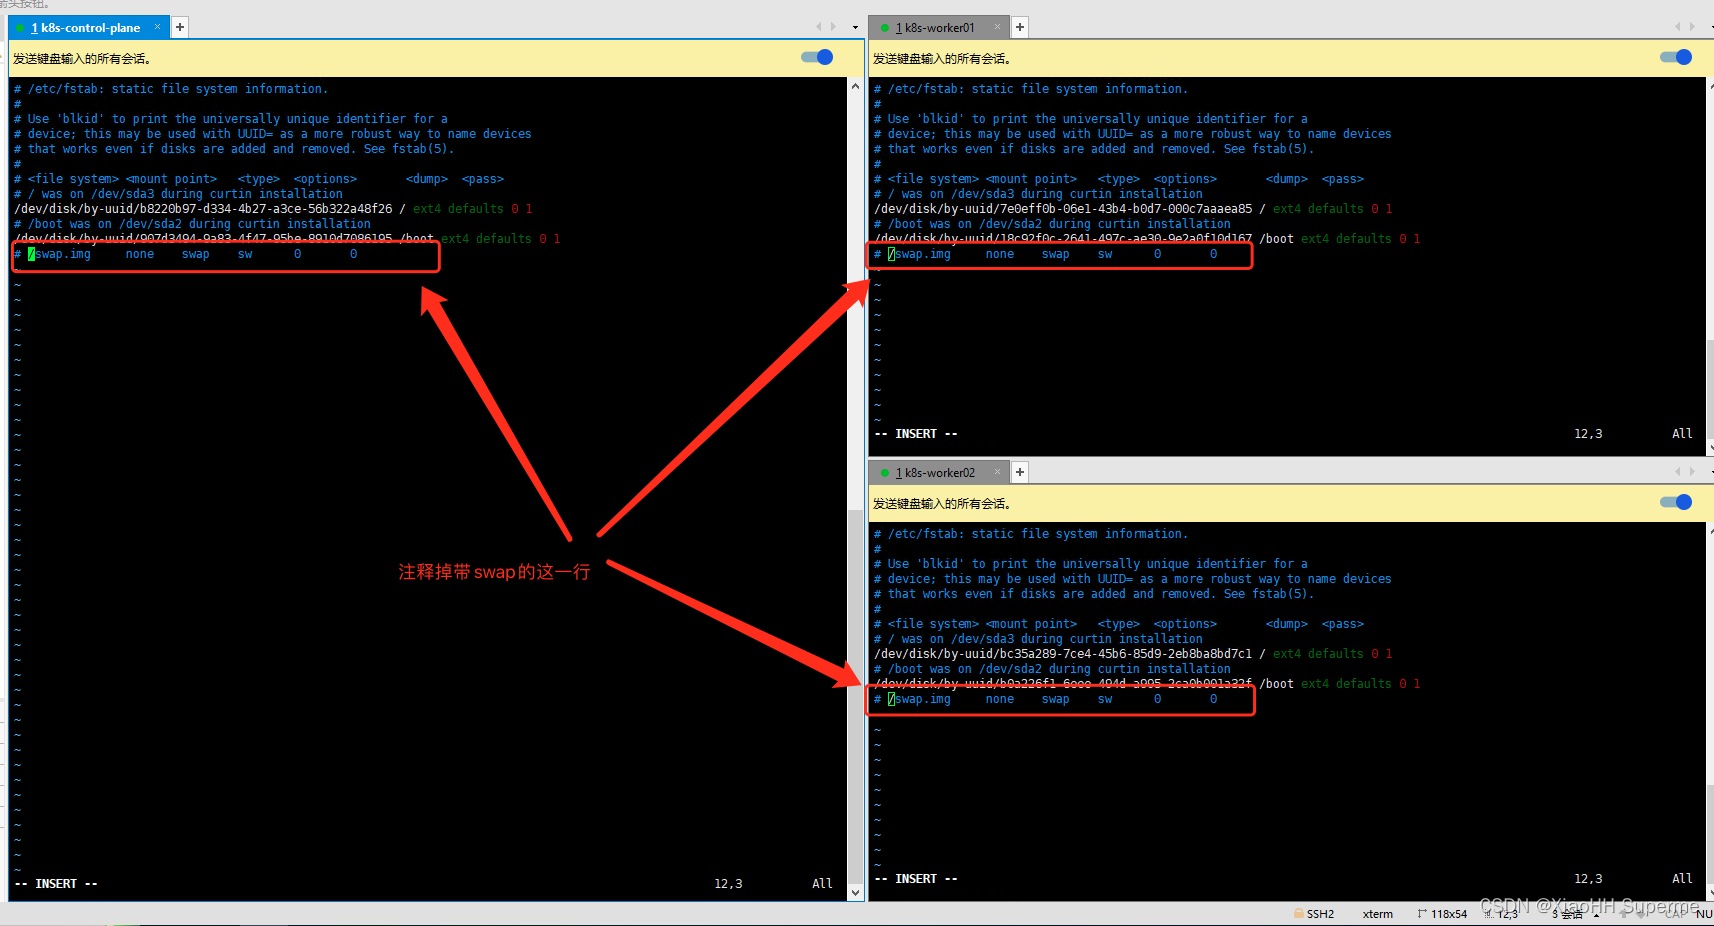Click the bc35a289 UUID line in worker02

point(1133,654)
